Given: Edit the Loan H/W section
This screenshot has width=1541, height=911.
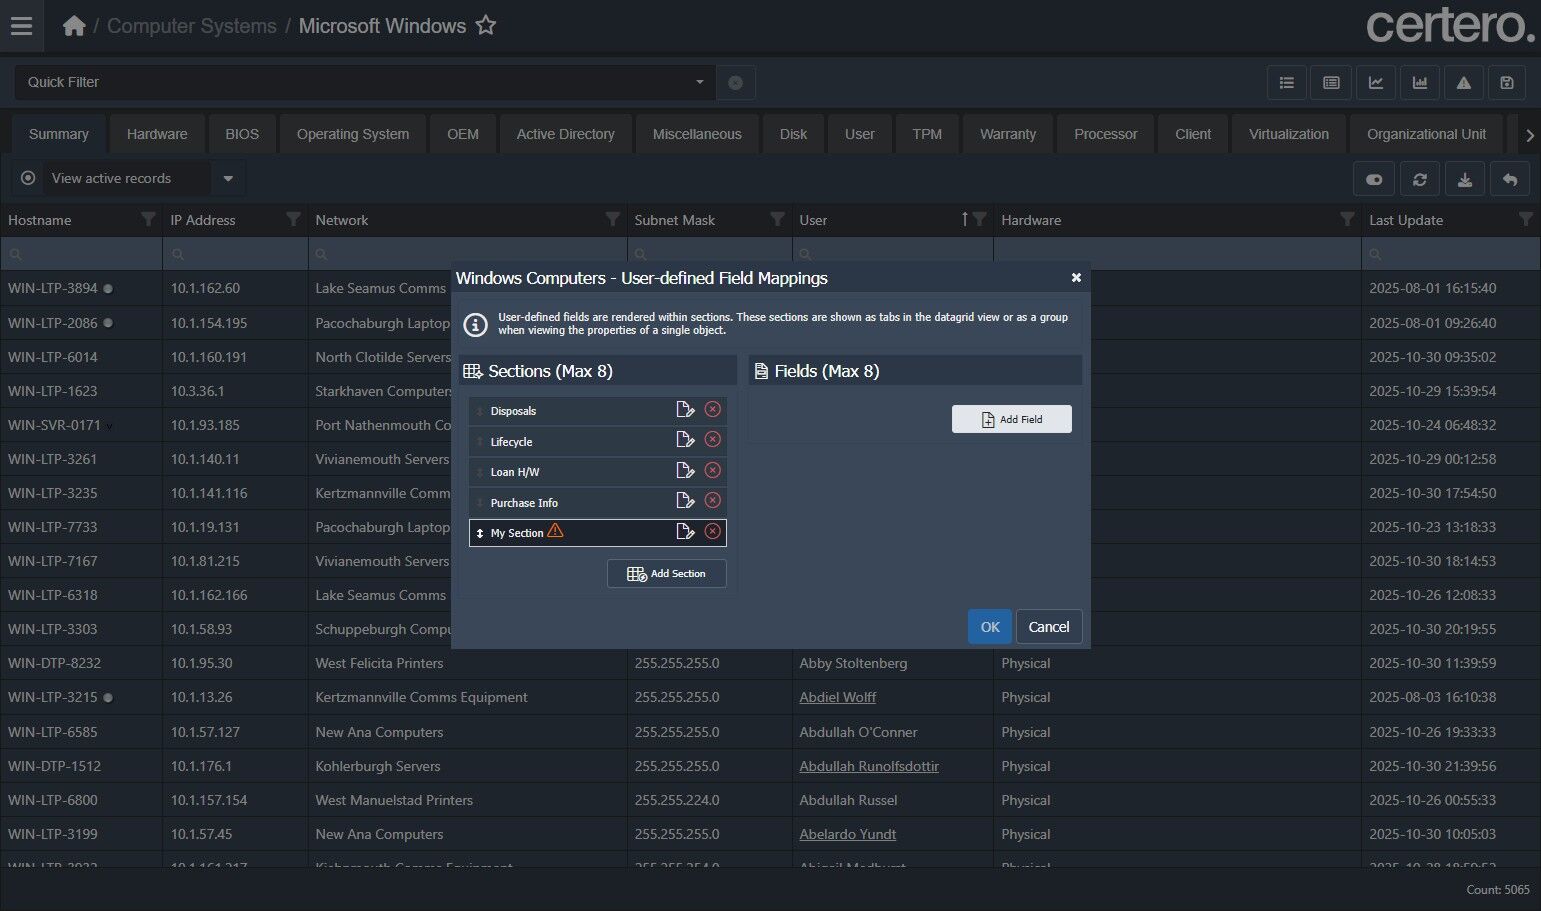Looking at the screenshot, I should point(685,471).
